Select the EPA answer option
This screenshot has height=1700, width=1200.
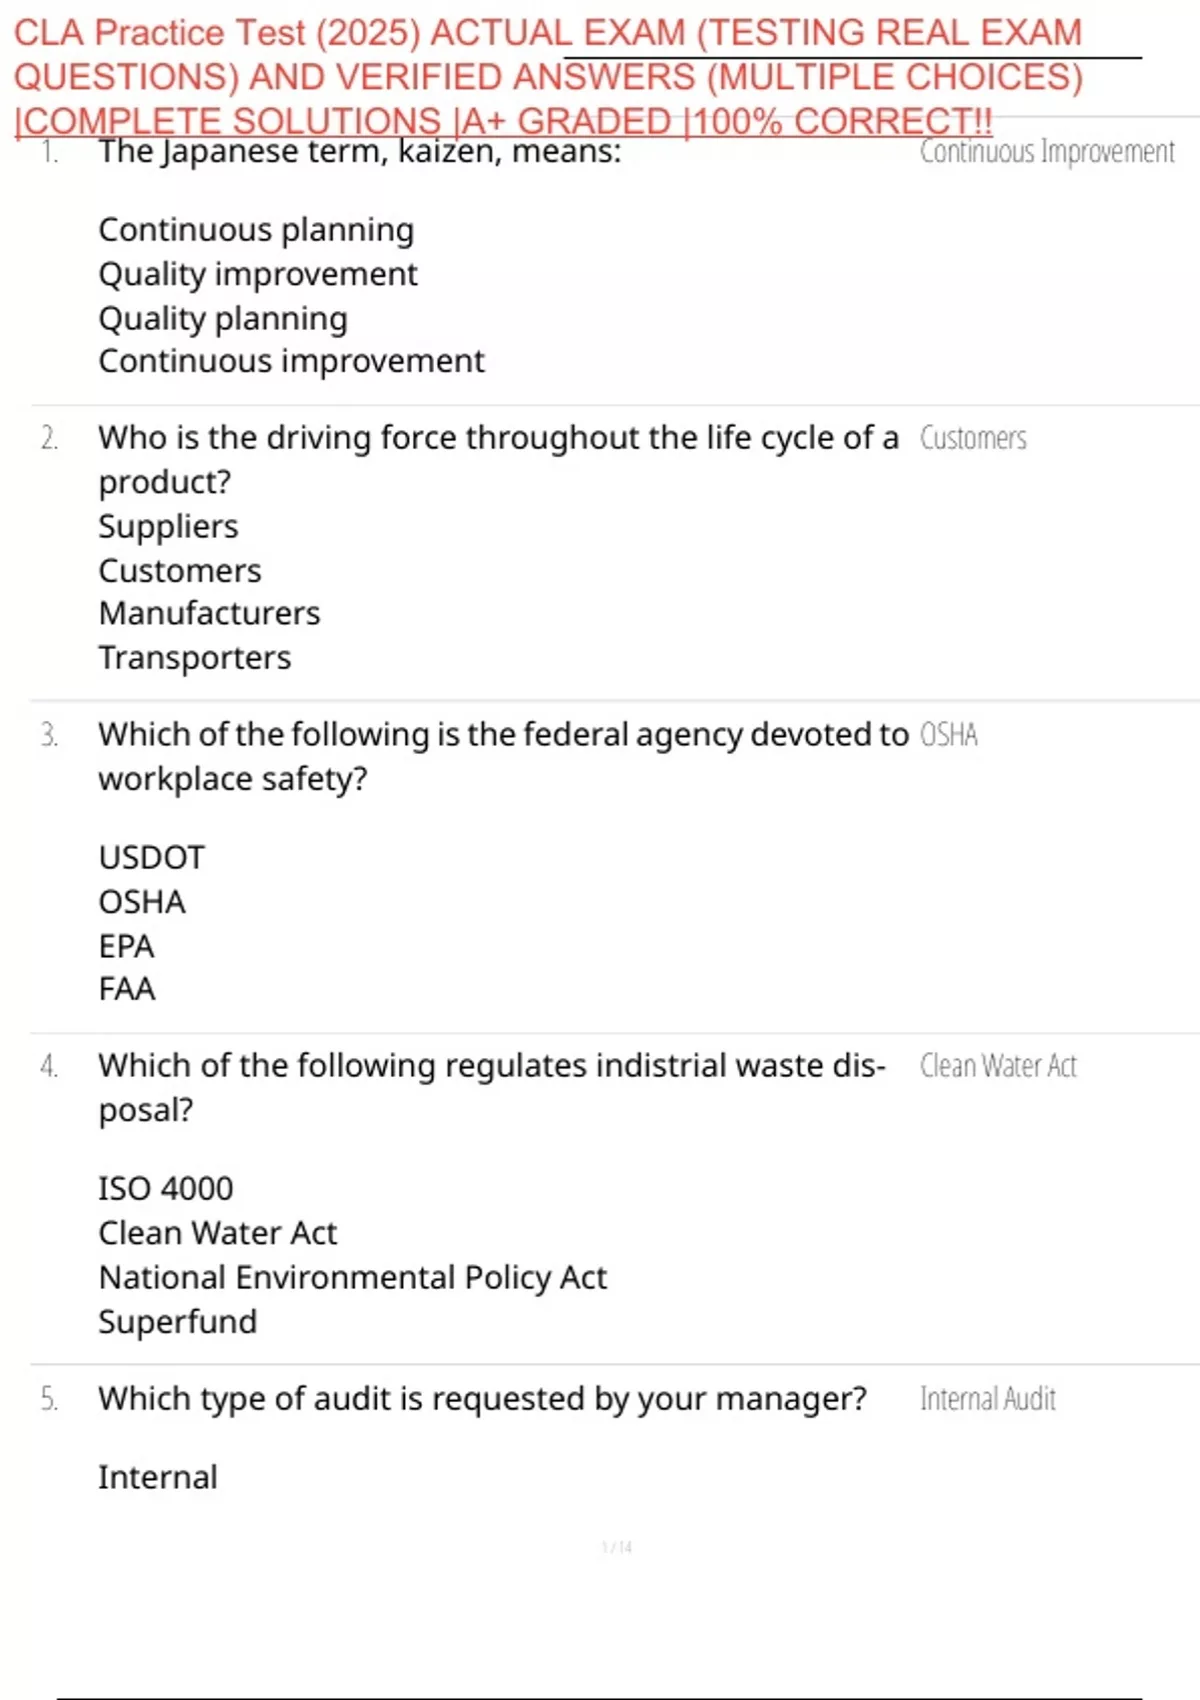pos(126,946)
